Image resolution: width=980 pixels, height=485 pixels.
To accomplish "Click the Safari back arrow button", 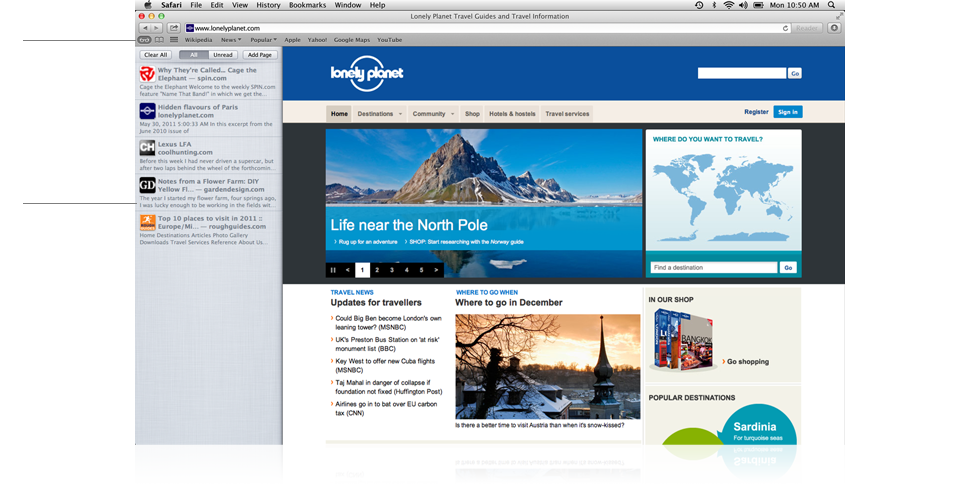I will [x=145, y=28].
